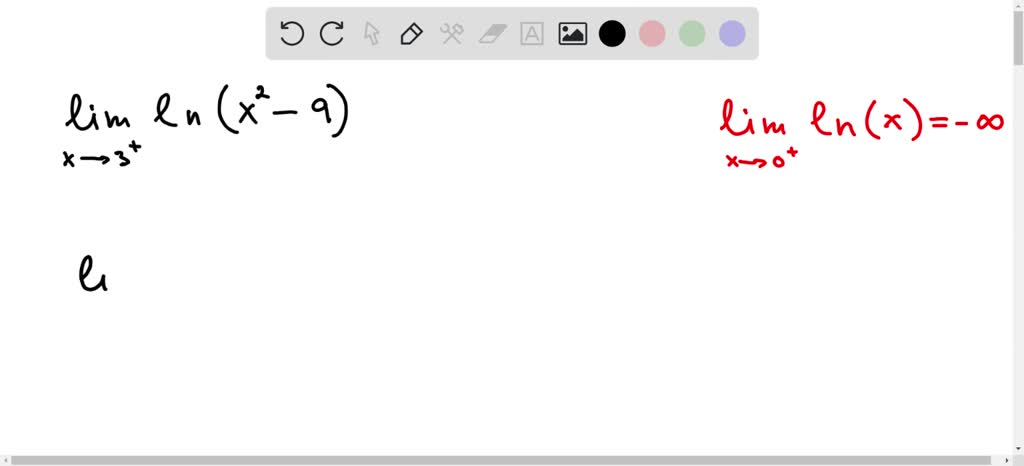Redo the undone stroke
The image size is (1024, 466).
(332, 33)
